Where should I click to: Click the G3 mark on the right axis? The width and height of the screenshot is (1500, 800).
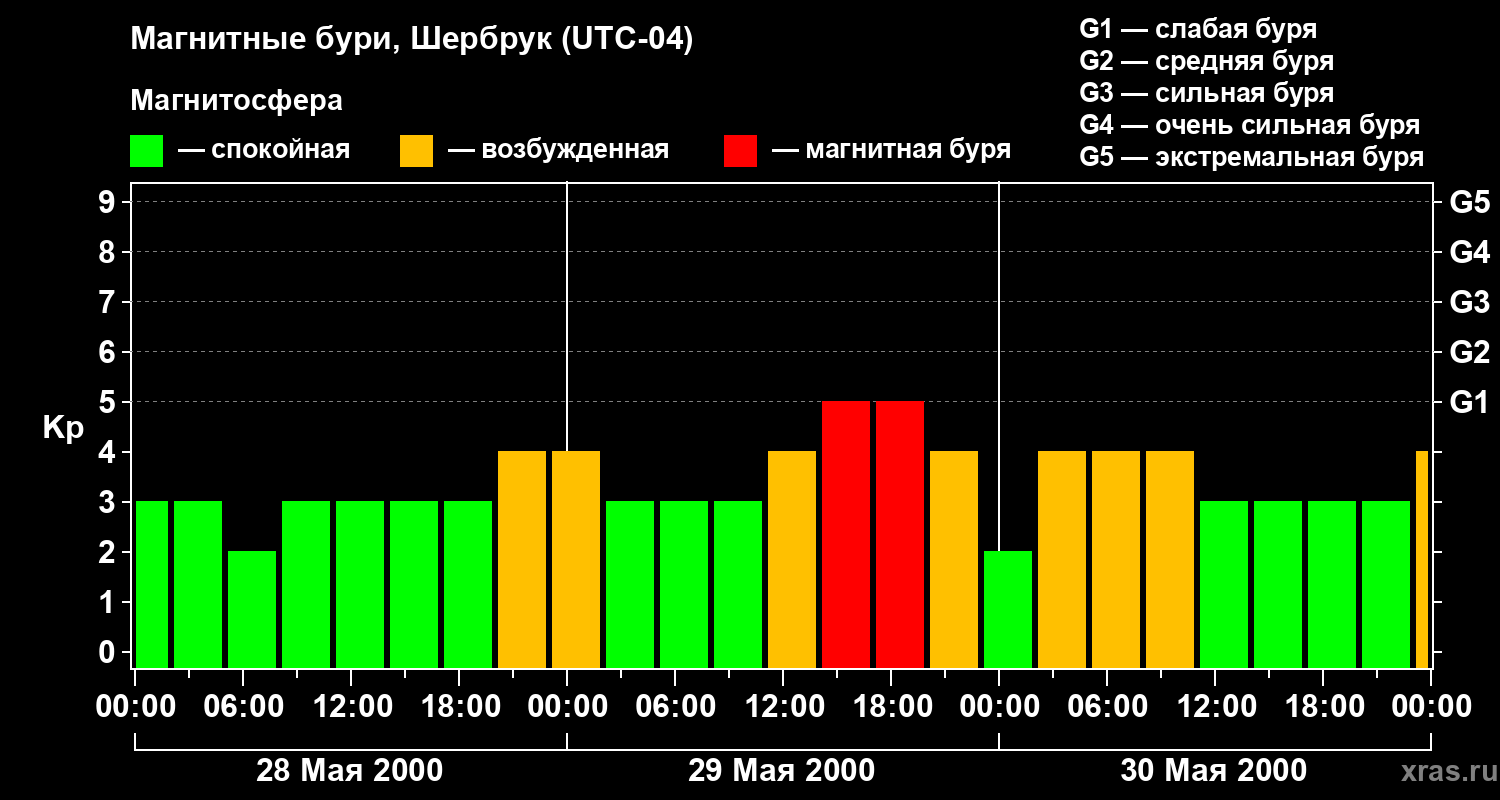[1469, 302]
